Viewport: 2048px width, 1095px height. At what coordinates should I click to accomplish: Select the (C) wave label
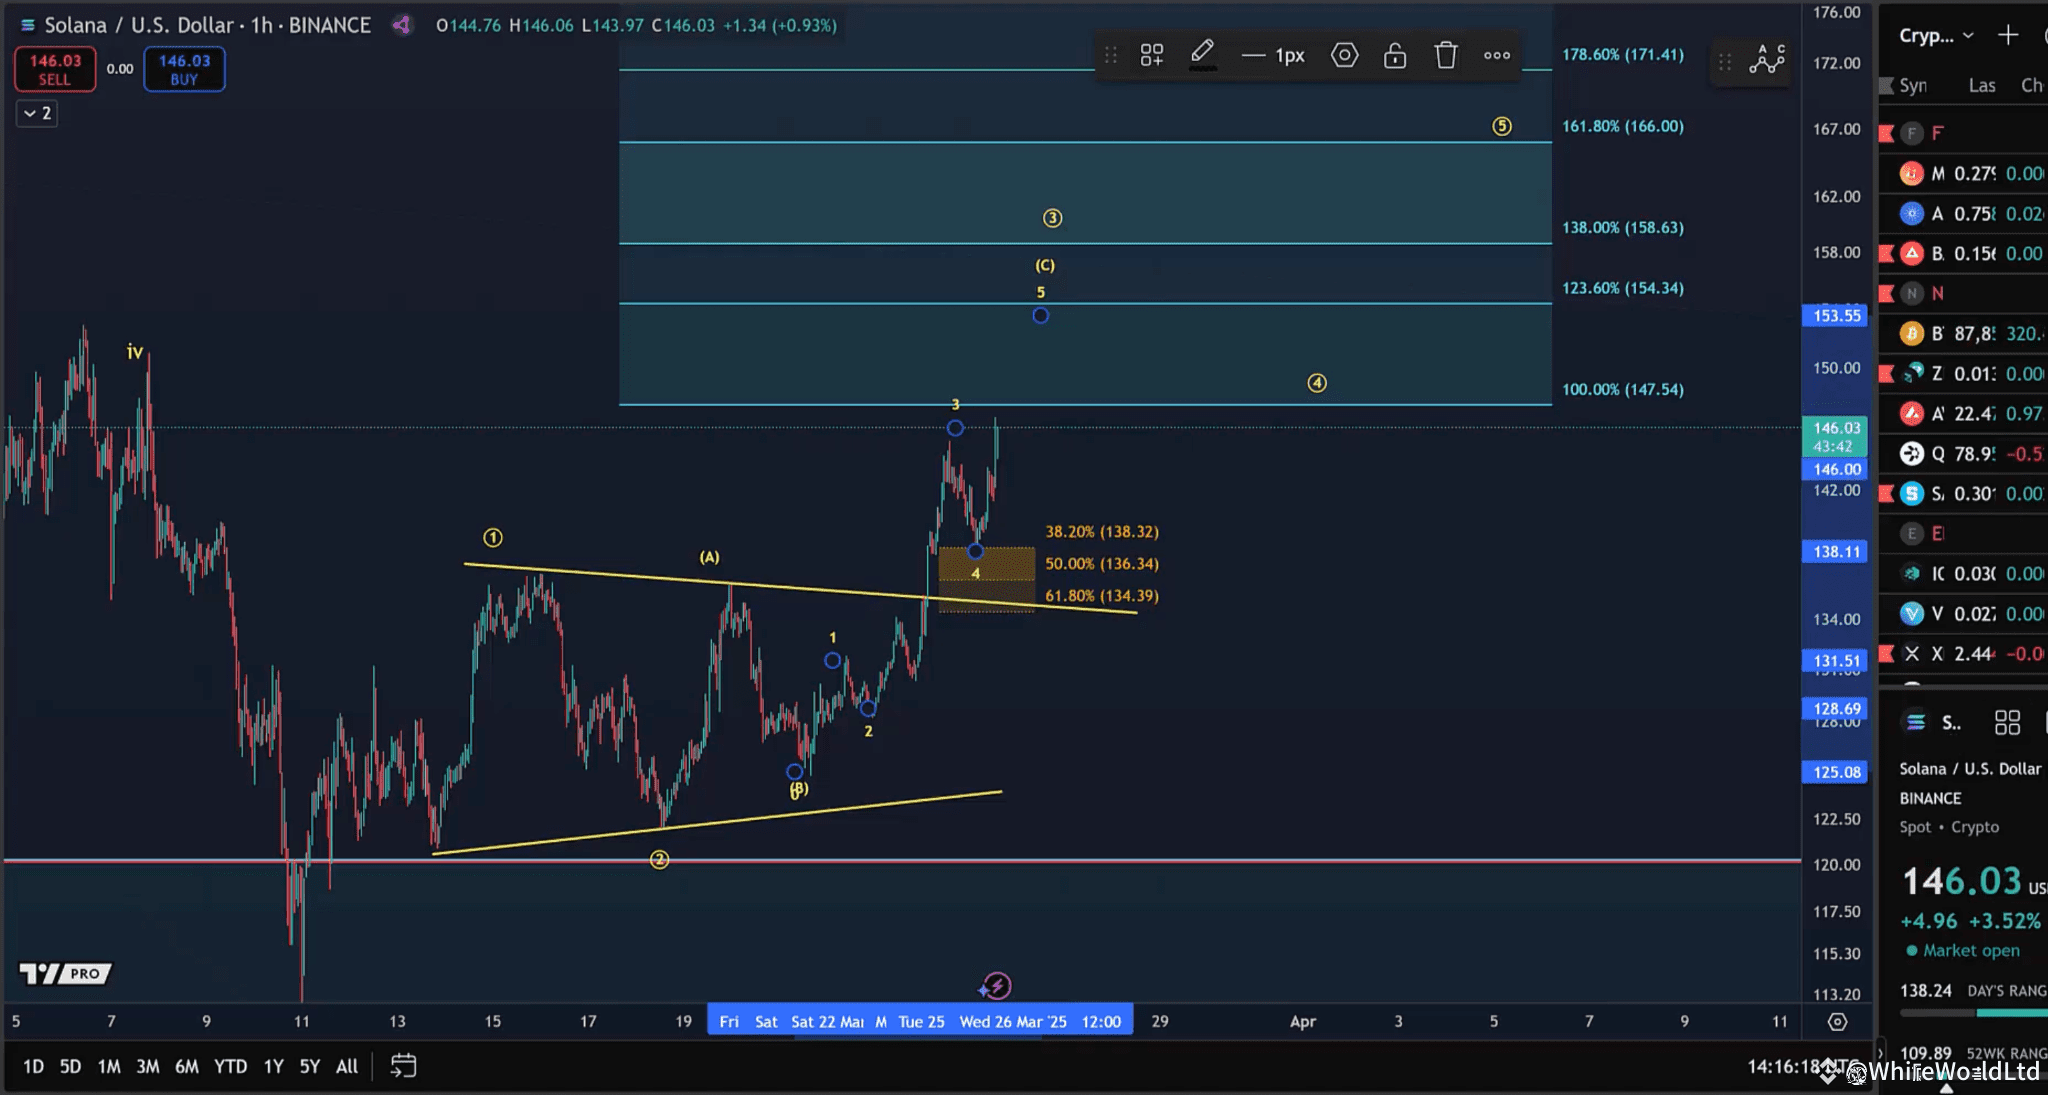click(x=1044, y=265)
